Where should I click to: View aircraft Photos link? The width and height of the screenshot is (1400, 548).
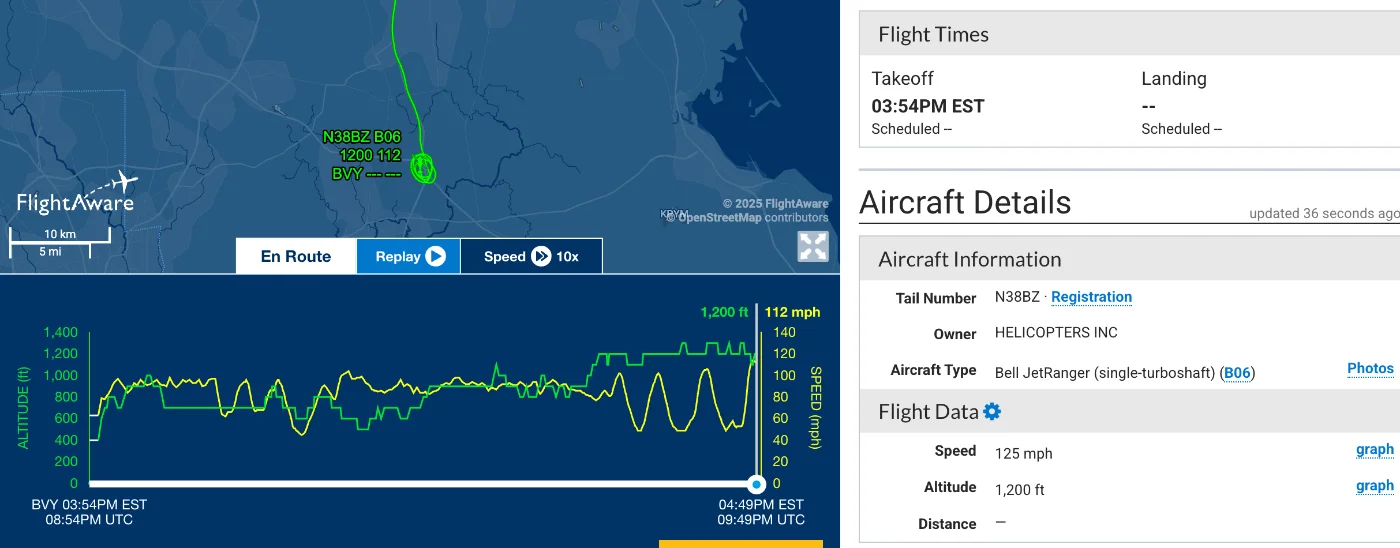click(1370, 368)
